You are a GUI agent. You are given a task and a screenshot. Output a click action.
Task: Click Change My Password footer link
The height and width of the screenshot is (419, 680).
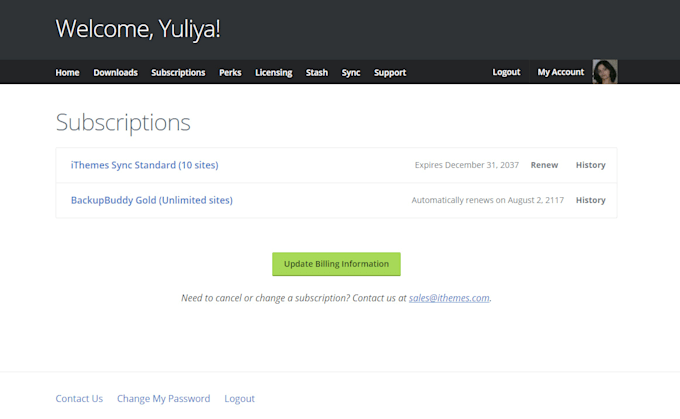click(x=163, y=399)
